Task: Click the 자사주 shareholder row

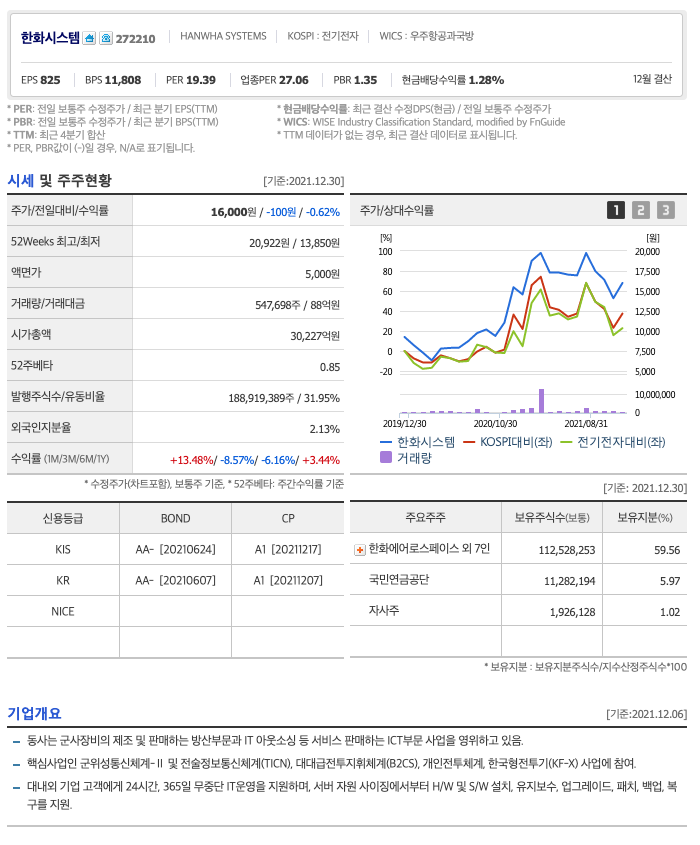Action: pos(518,611)
